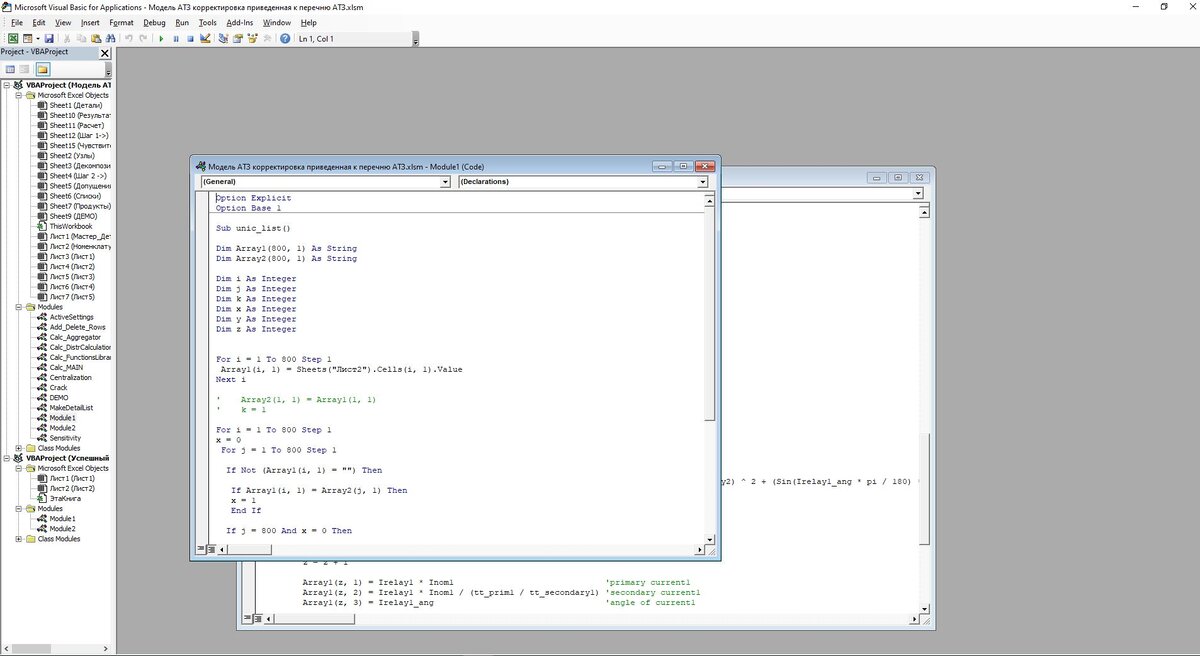Image resolution: width=1200 pixels, height=656 pixels.
Task: Select ThisWorkbook in project tree
Action: pos(70,226)
